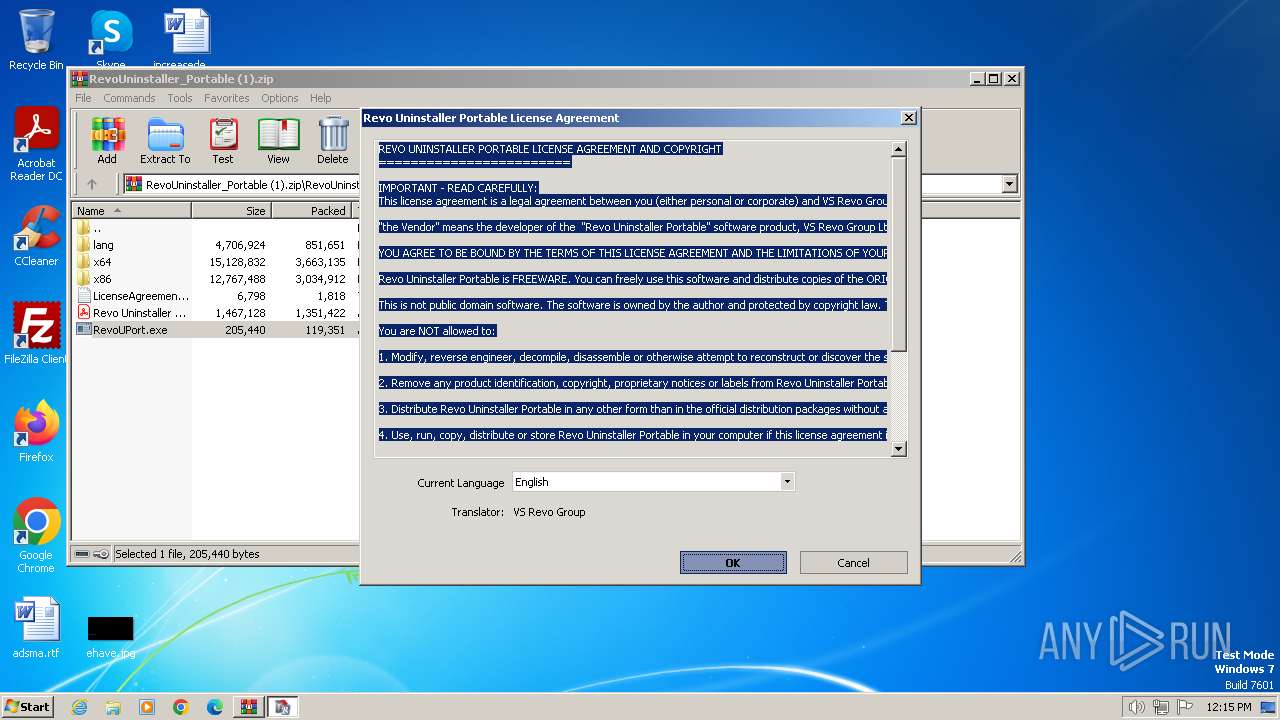
Task: Switch to Revo Uninstaller taskbar button
Action: 283,707
